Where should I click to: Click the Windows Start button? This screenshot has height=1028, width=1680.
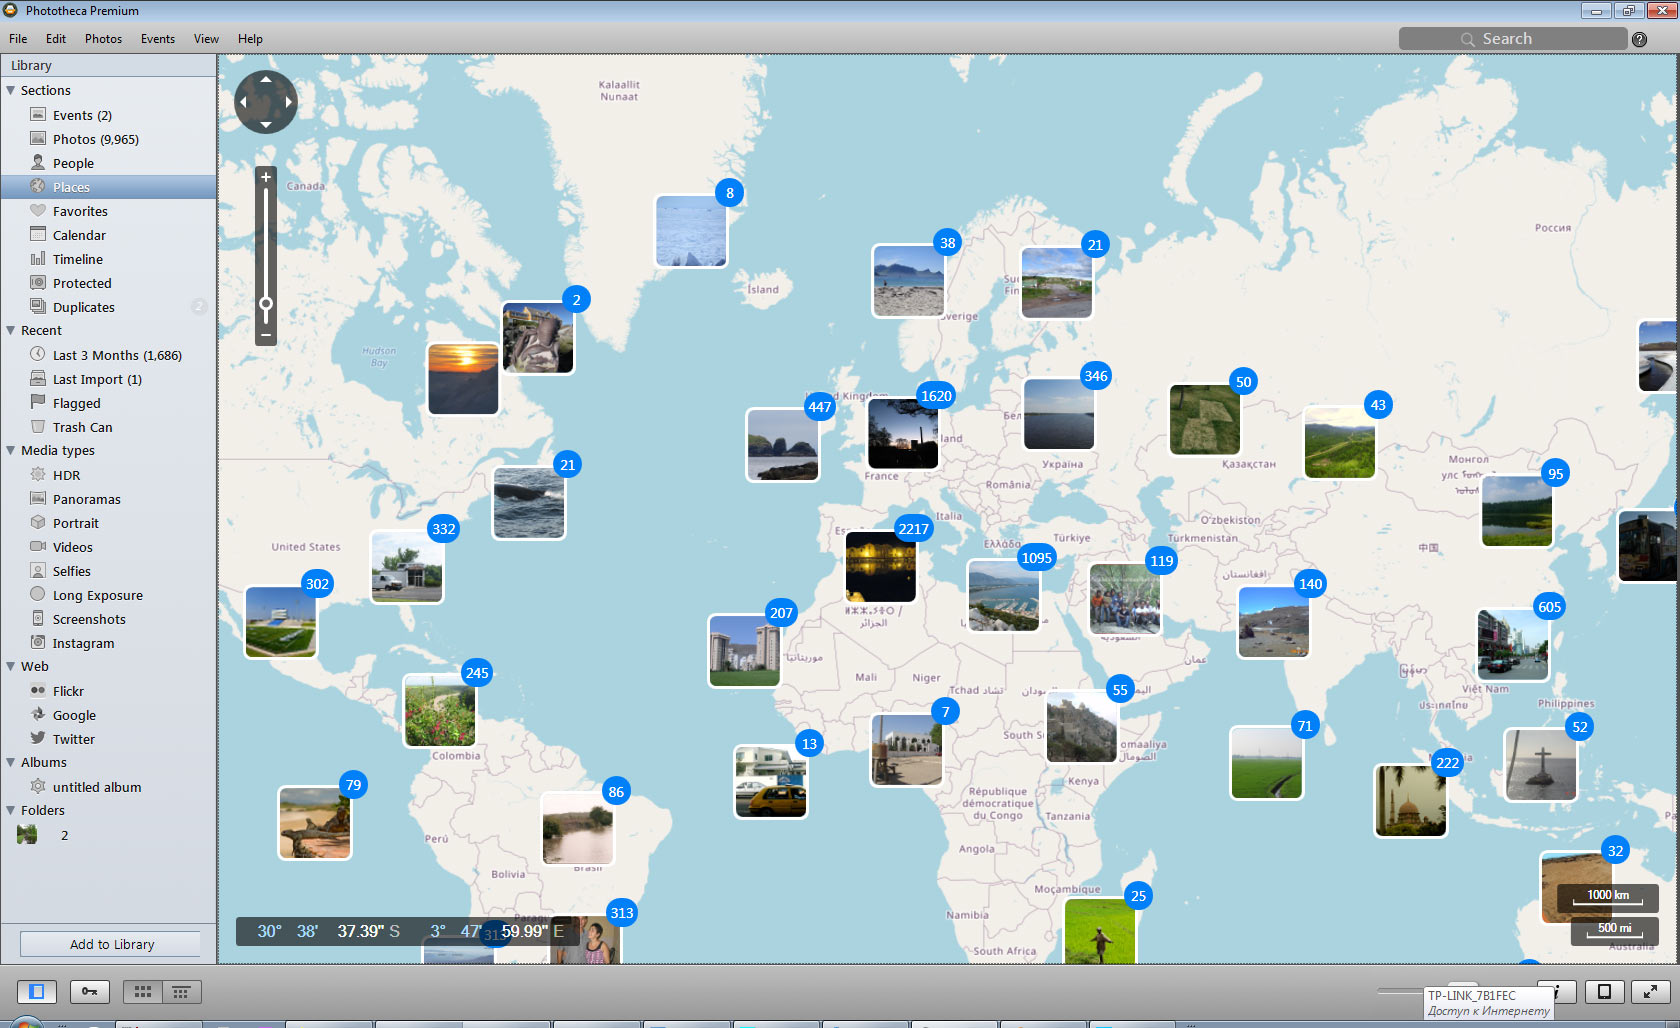click(25, 1022)
